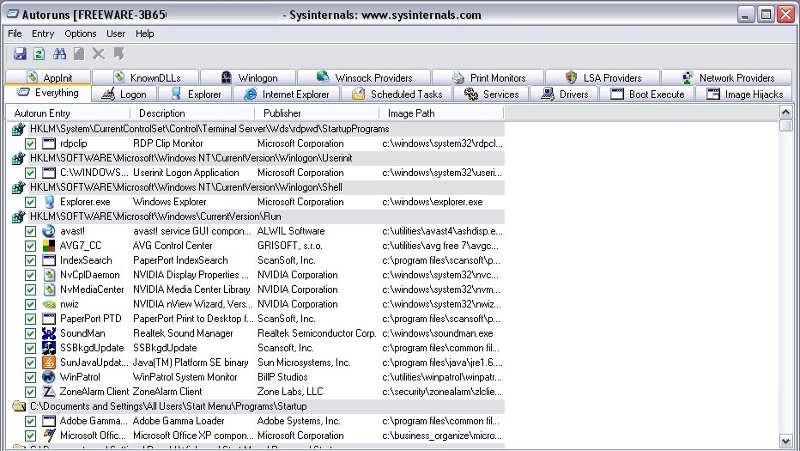Open the Scheduled Tasks tab

(397, 94)
